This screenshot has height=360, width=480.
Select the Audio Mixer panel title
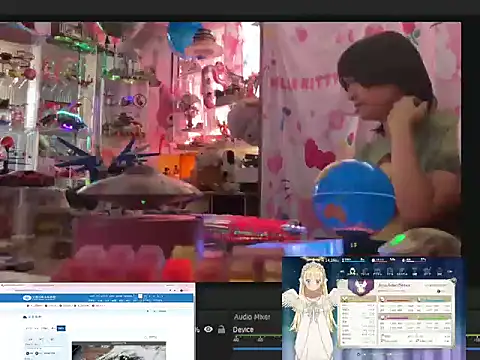252,317
